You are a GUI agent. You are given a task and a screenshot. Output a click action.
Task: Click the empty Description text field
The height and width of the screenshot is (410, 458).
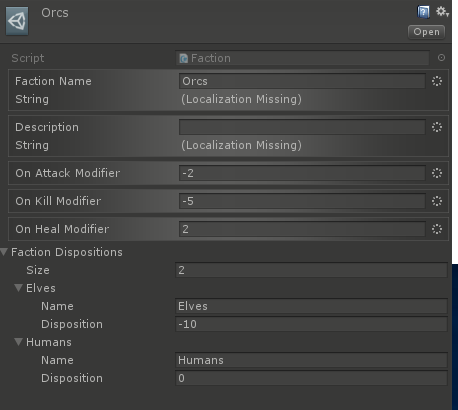302,127
